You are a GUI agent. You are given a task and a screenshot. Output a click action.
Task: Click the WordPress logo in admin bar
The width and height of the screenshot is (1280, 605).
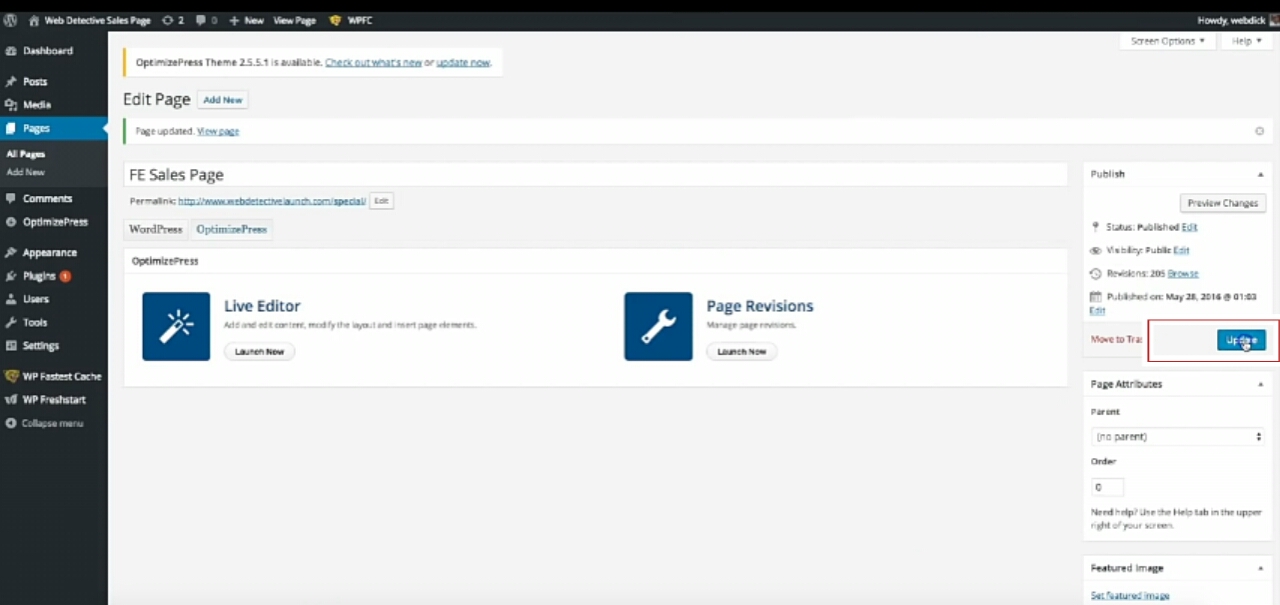(10, 20)
